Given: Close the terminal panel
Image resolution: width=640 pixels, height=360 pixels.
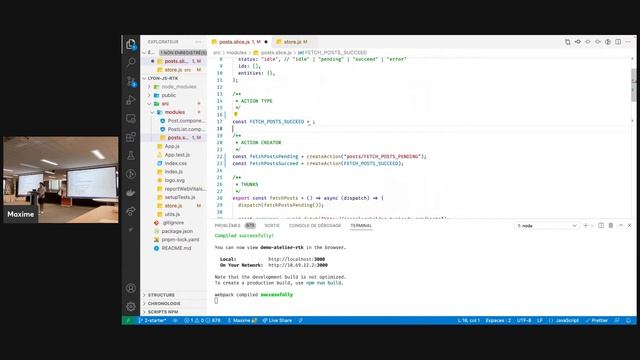Looking at the screenshot, I should [629, 225].
